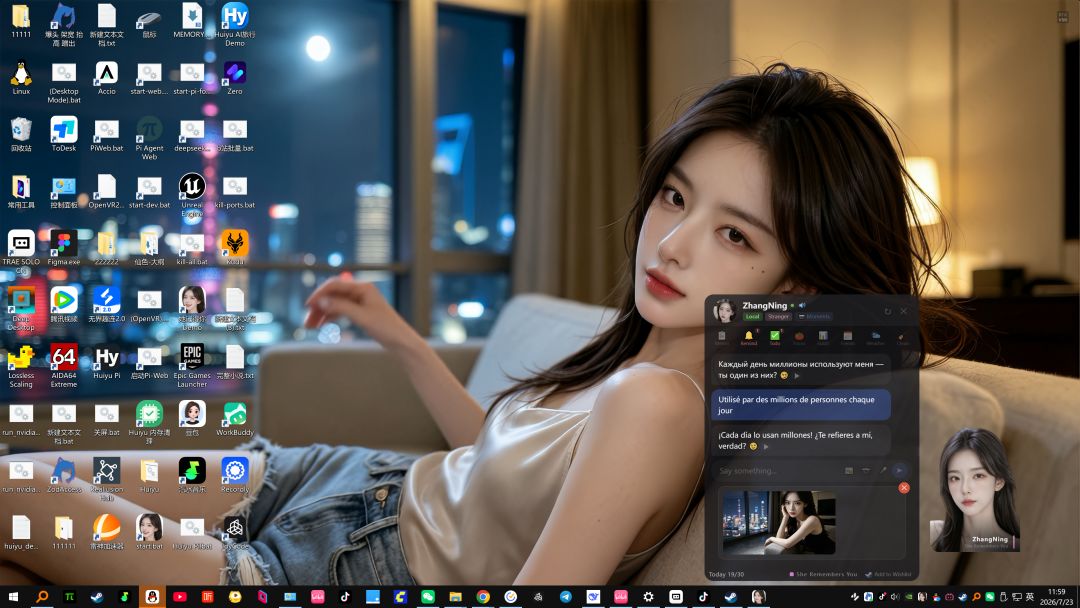Open Telegram from the taskbar
The width and height of the screenshot is (1080, 608).
coord(565,597)
